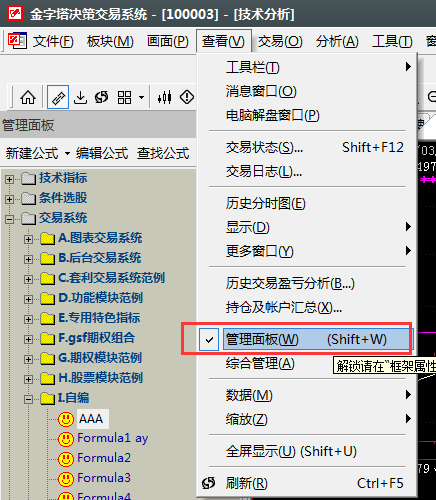Collapse the I.自编 tree node
This screenshot has width=436, height=500.
coord(28,399)
